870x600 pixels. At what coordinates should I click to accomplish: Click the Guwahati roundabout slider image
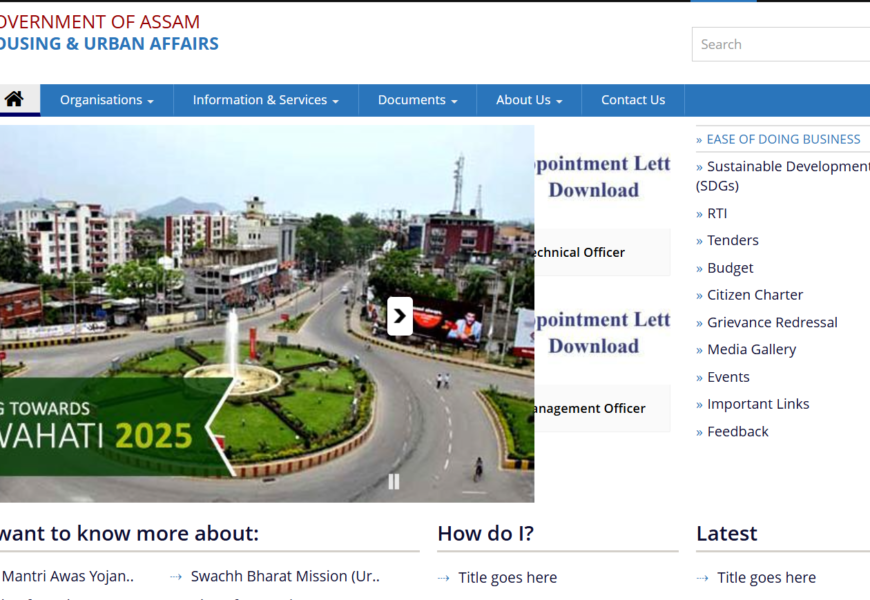tap(200, 300)
